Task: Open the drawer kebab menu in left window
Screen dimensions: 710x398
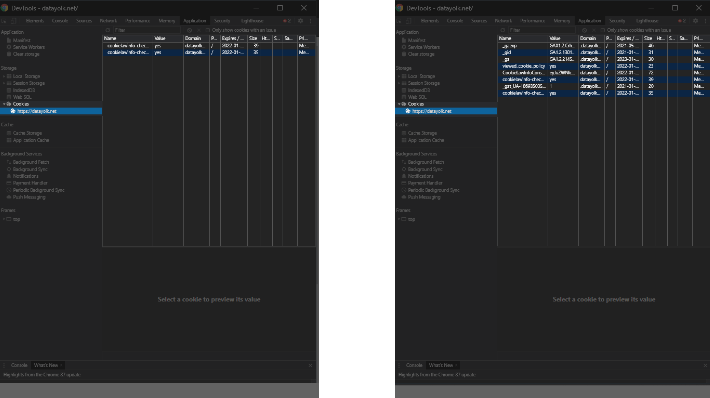Action: [4, 365]
